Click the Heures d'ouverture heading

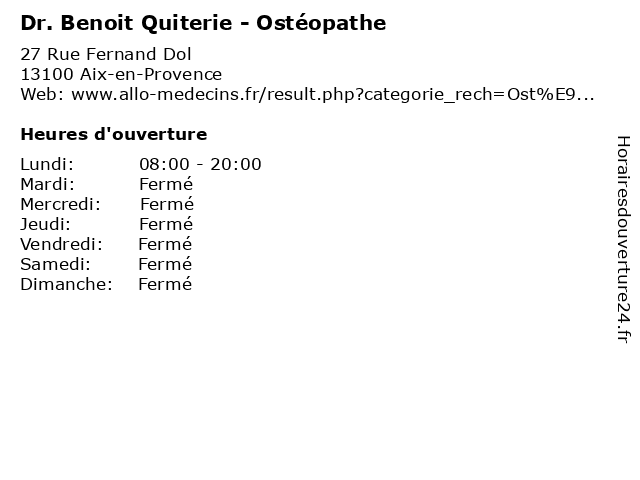coord(113,134)
